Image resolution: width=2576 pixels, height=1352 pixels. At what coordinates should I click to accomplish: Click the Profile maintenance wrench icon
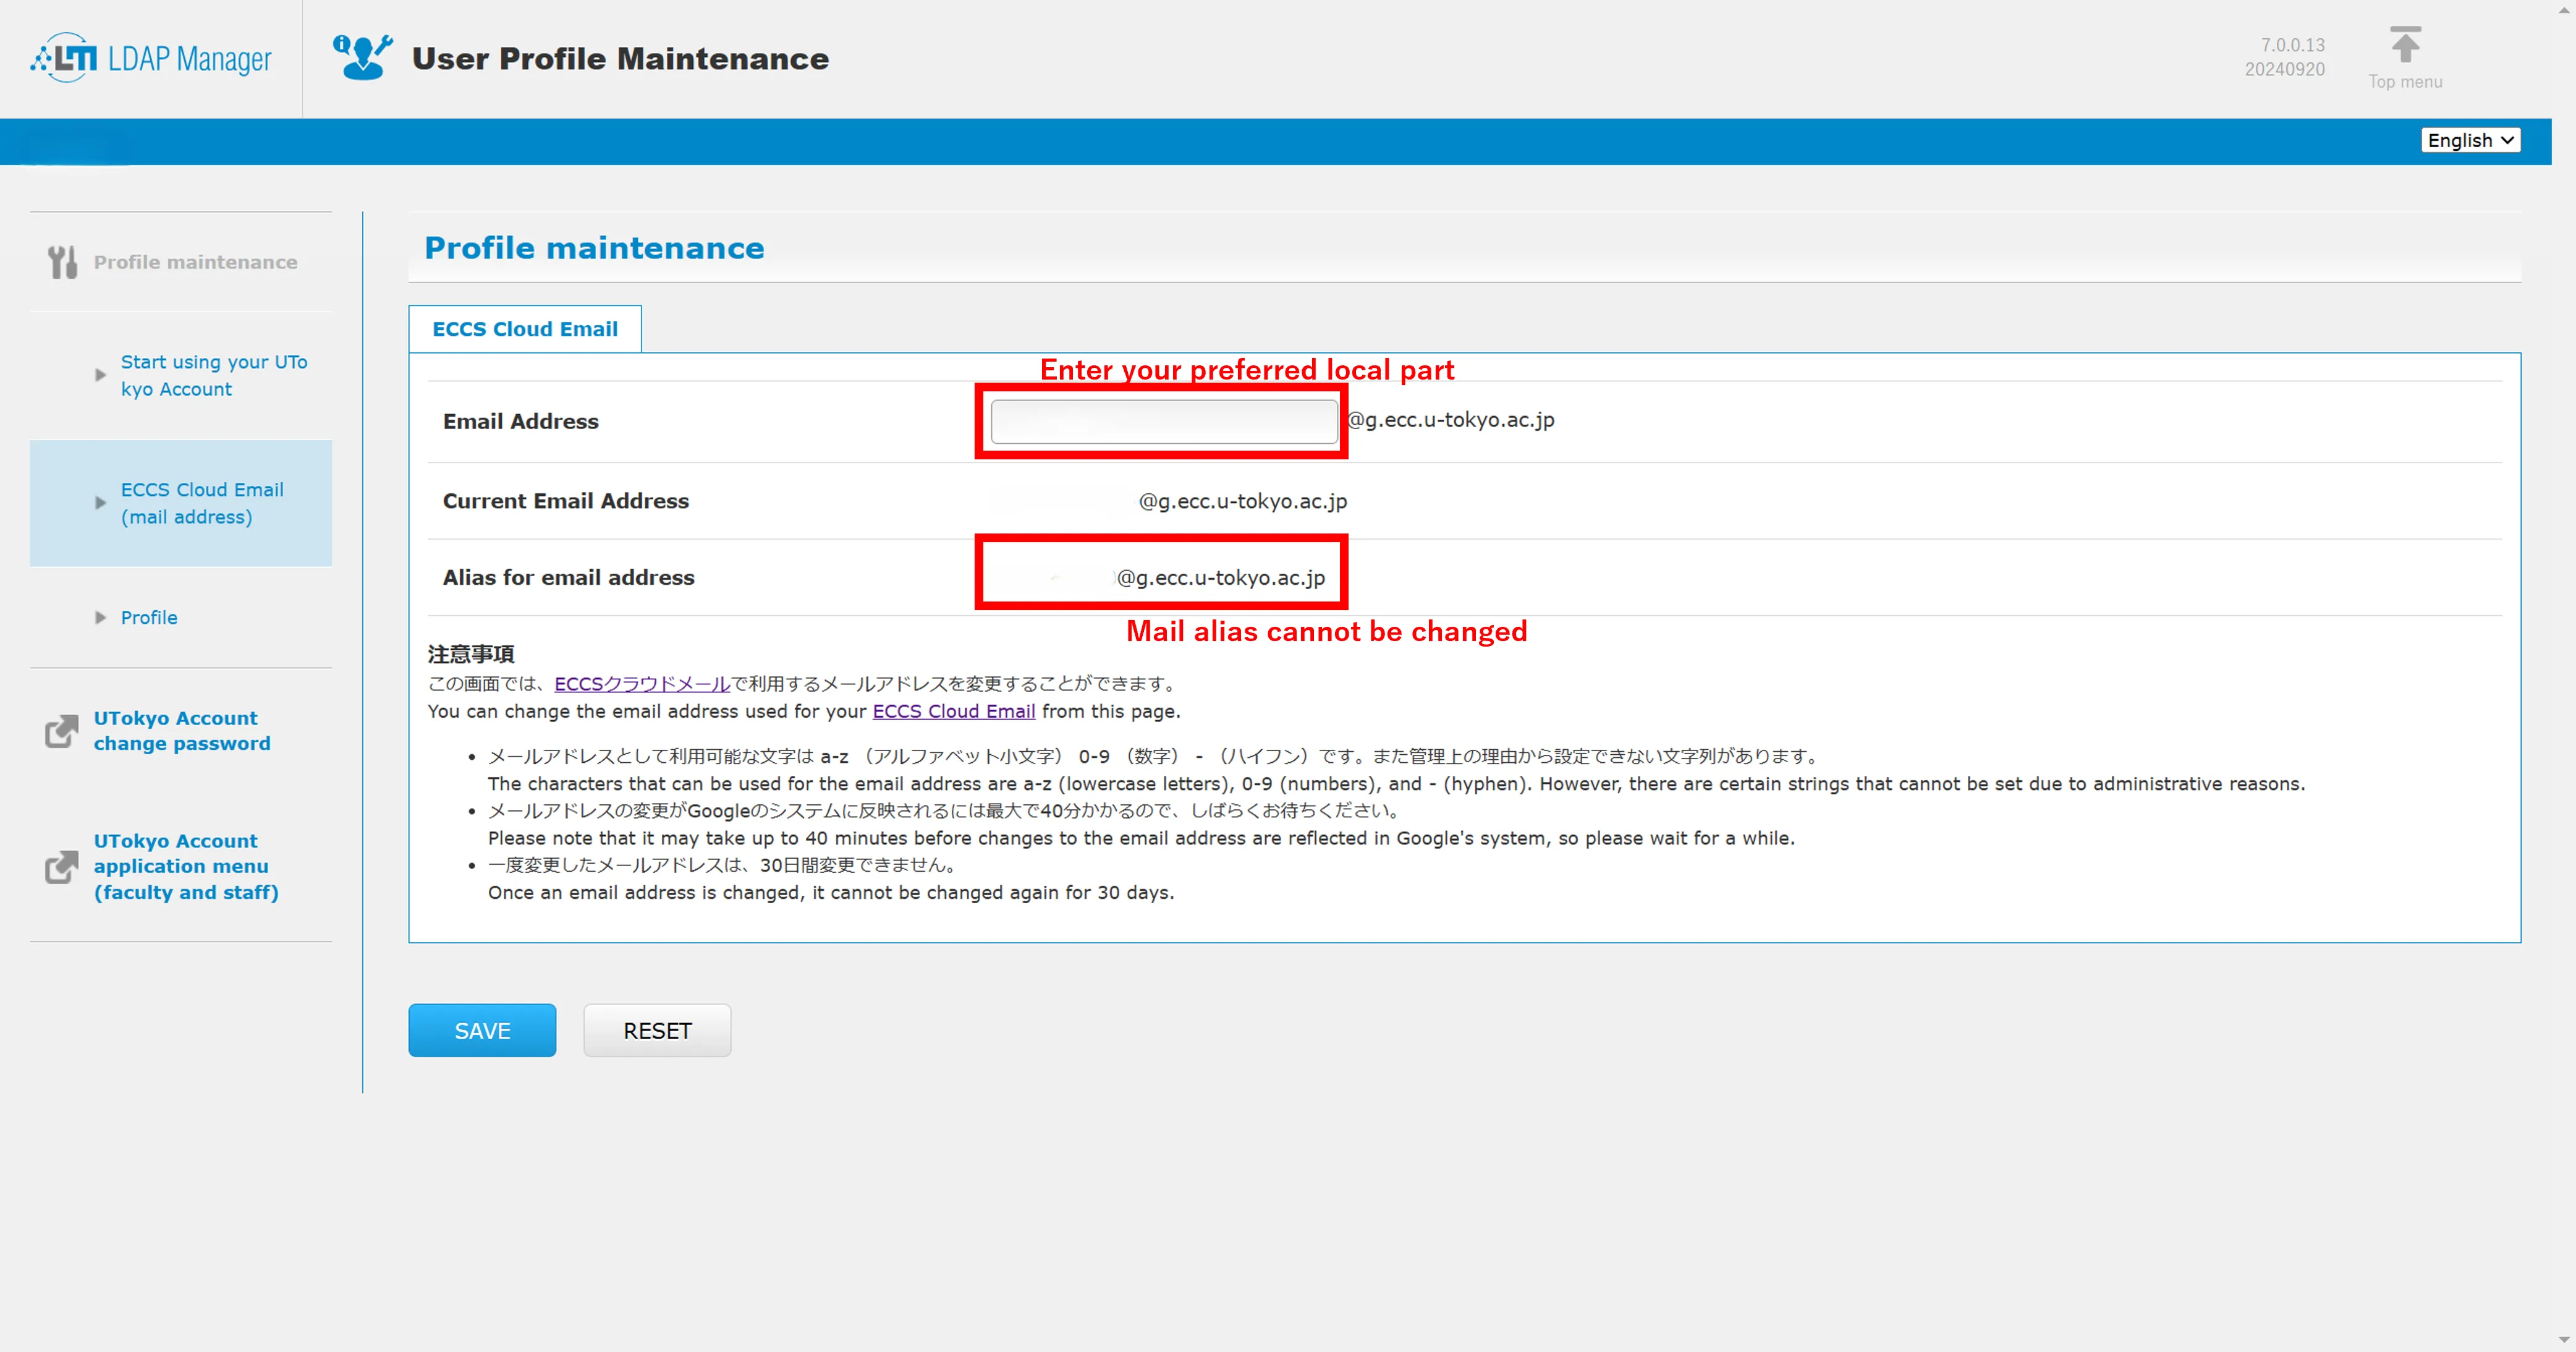(62, 262)
